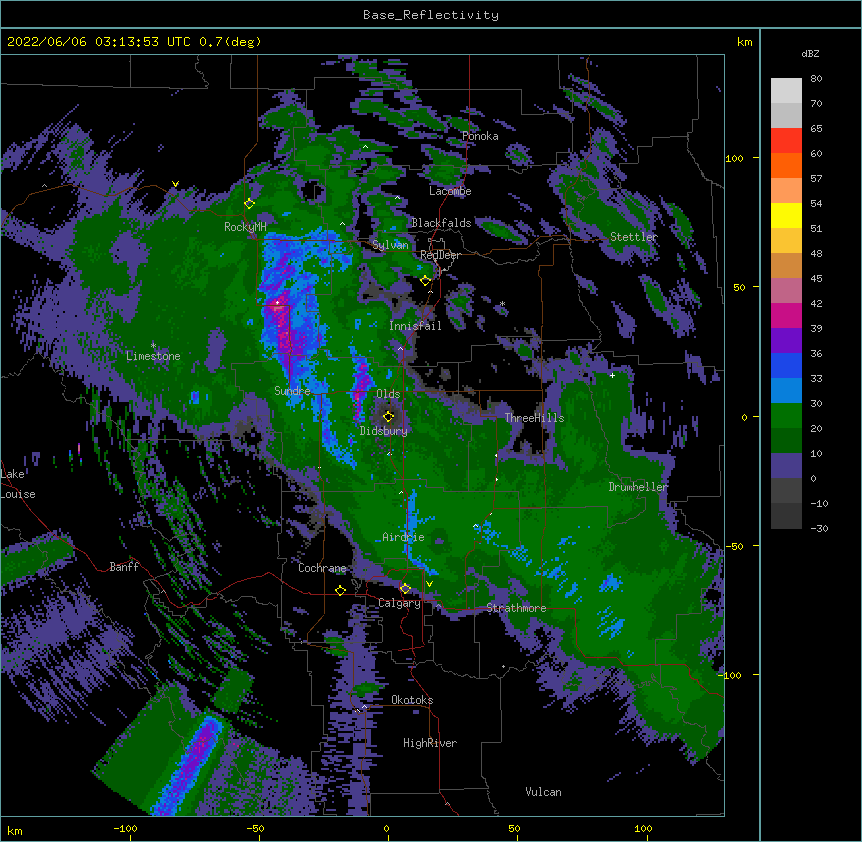This screenshot has width=862, height=842.
Task: Click the yellow diamond marker above Calgary label
Action: [x=405, y=589]
